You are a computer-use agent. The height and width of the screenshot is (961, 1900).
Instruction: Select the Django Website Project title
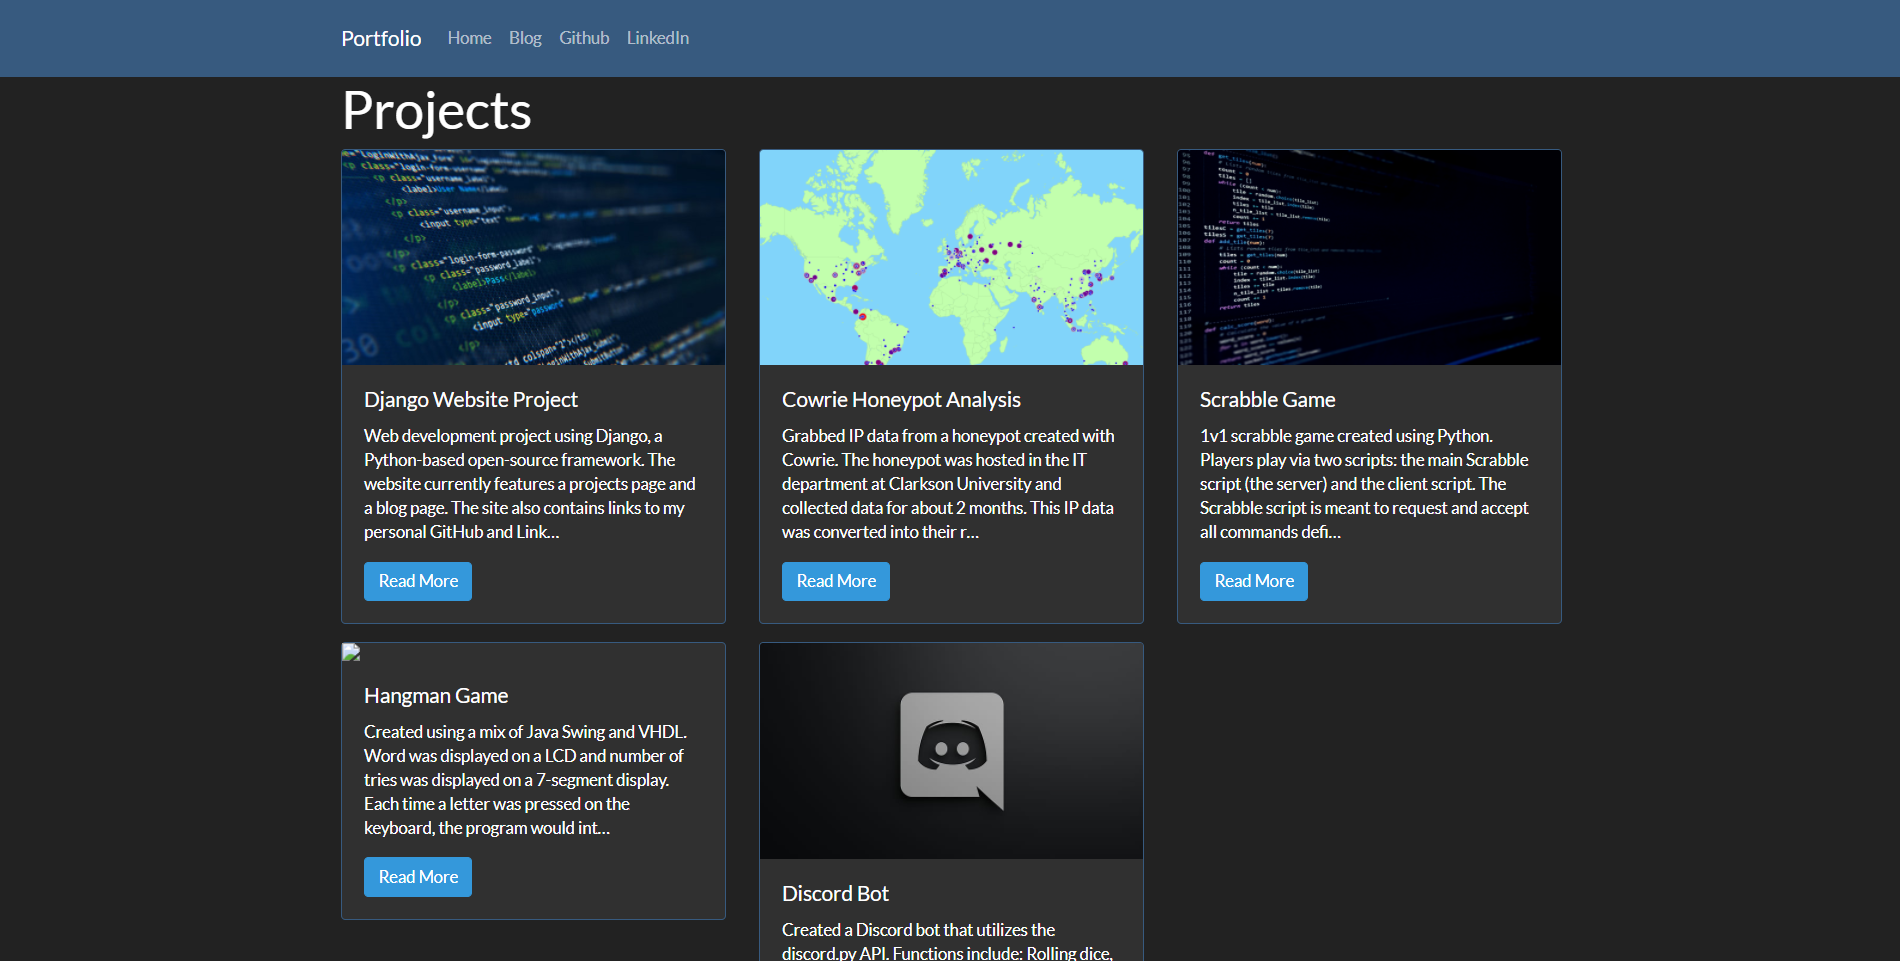click(471, 400)
